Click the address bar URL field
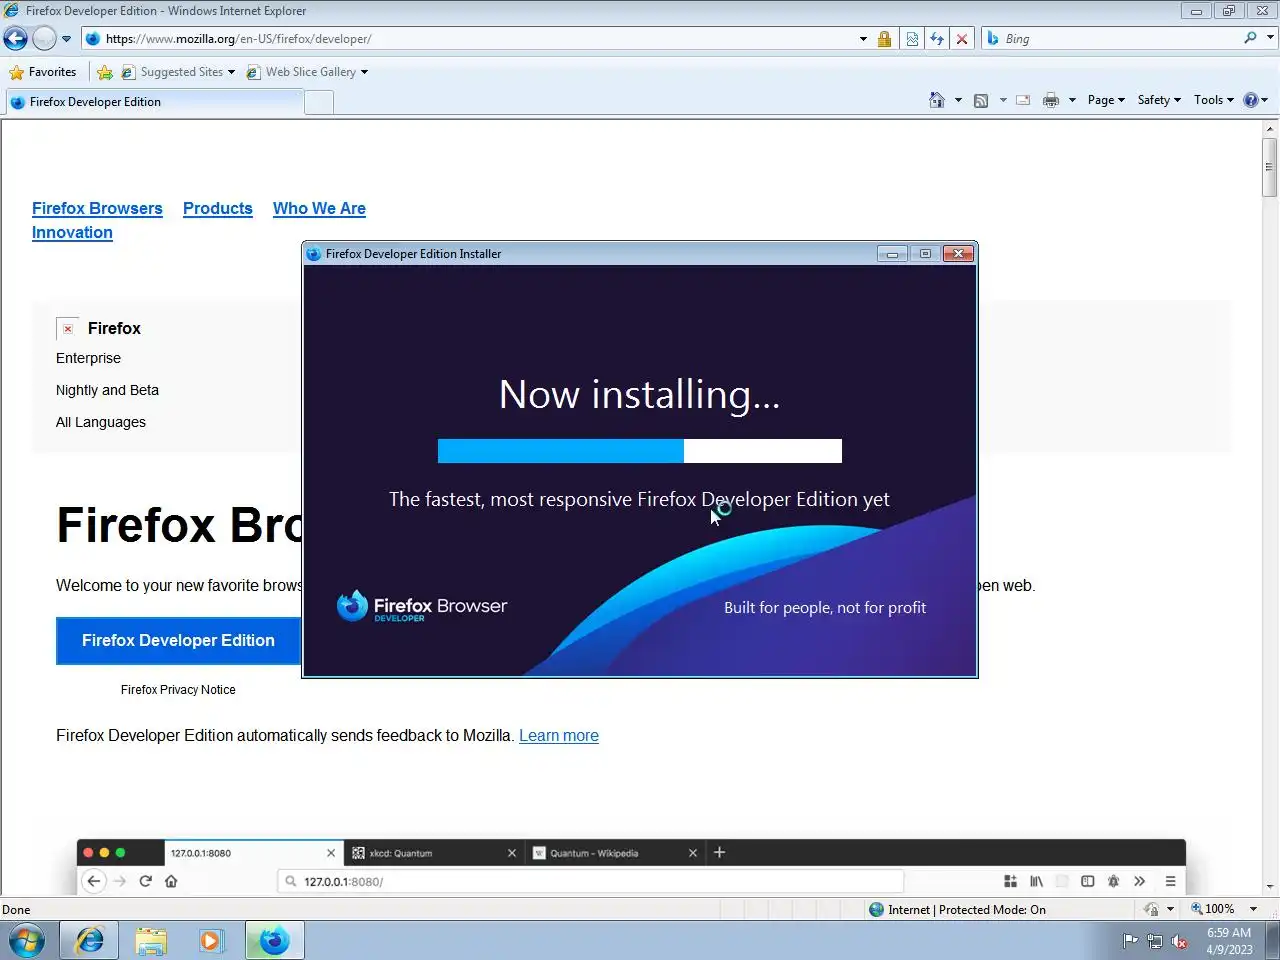The width and height of the screenshot is (1280, 960). (x=470, y=39)
